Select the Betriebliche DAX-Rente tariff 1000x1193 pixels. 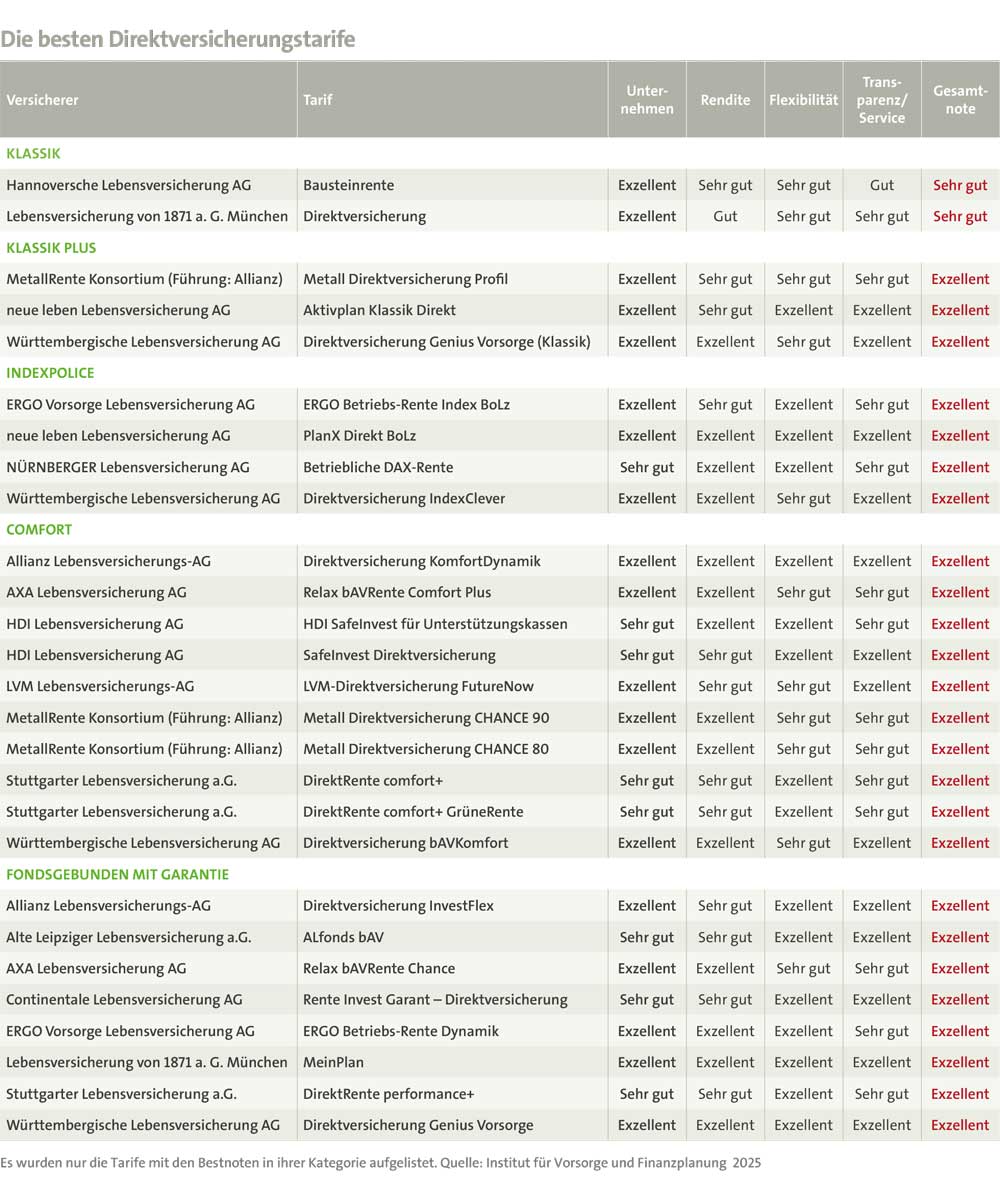pos(378,467)
